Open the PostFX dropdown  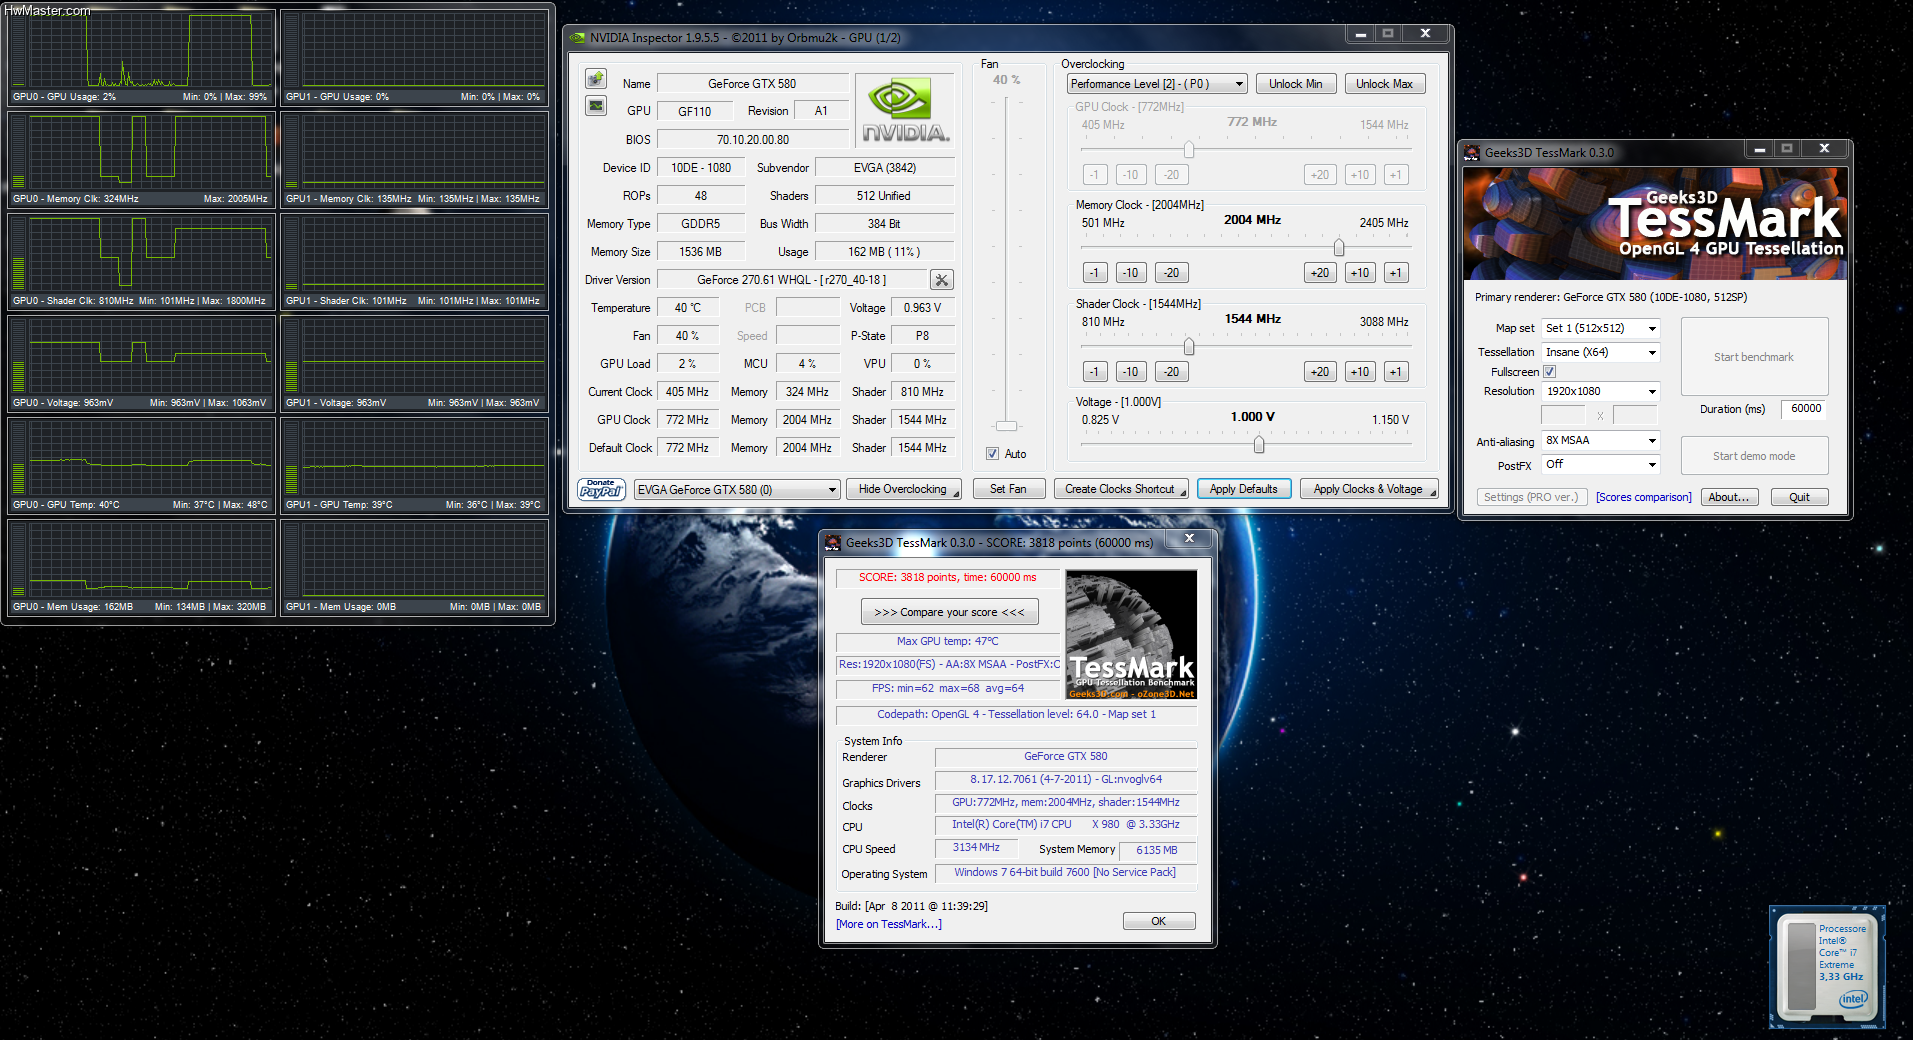1600,464
